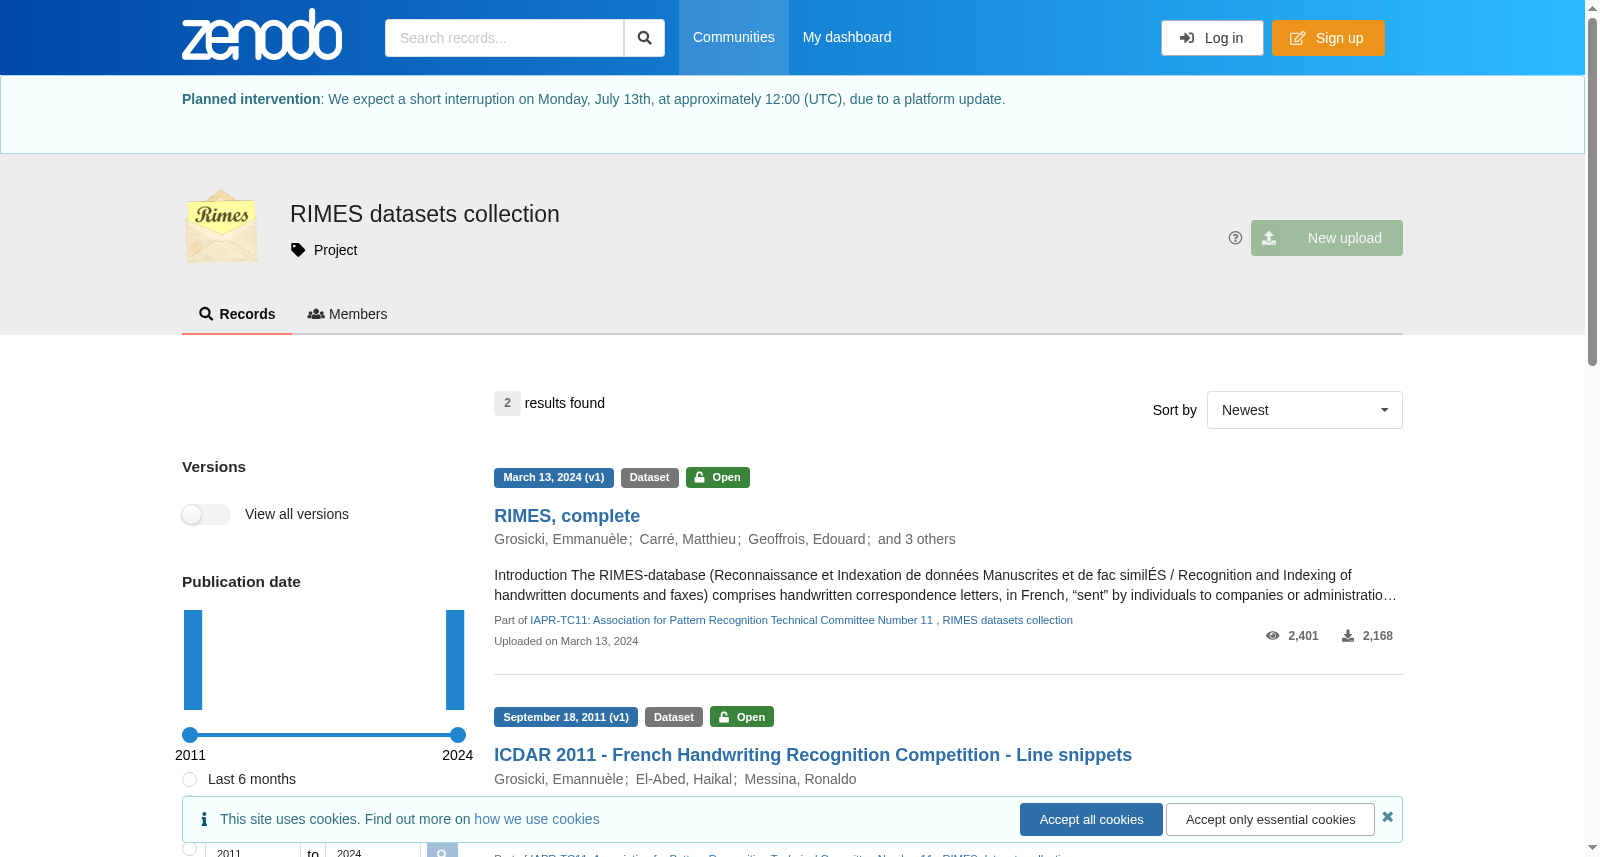Open the how we use cookies link
1600x857 pixels.
(537, 819)
